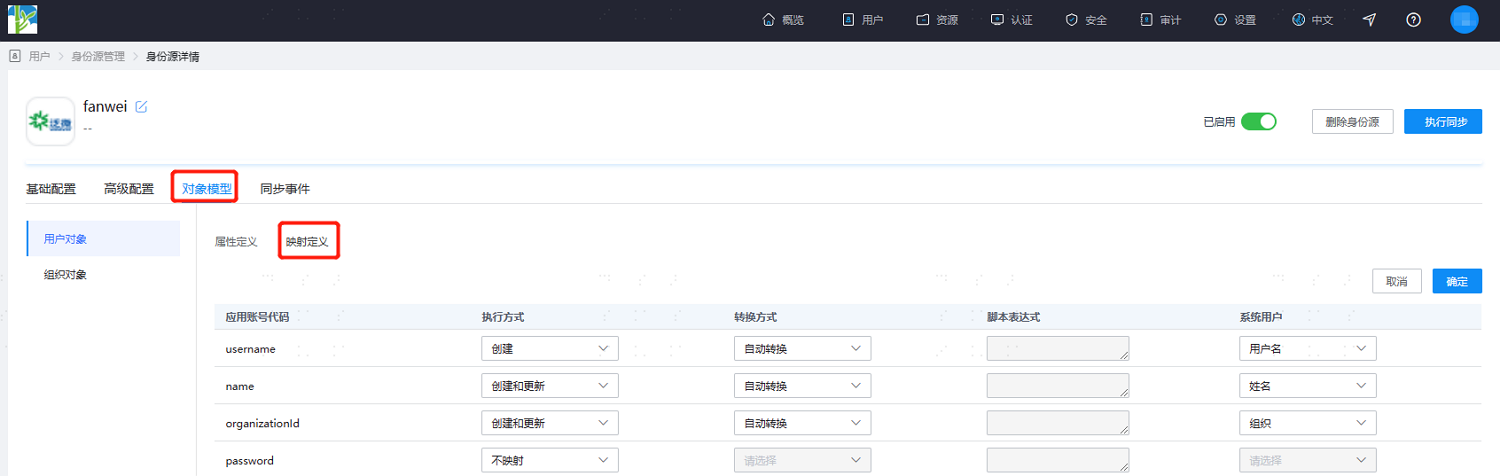This screenshot has width=1500, height=476.
Task: Open the 属性定义 sub-tab
Action: pyautogui.click(x=236, y=242)
